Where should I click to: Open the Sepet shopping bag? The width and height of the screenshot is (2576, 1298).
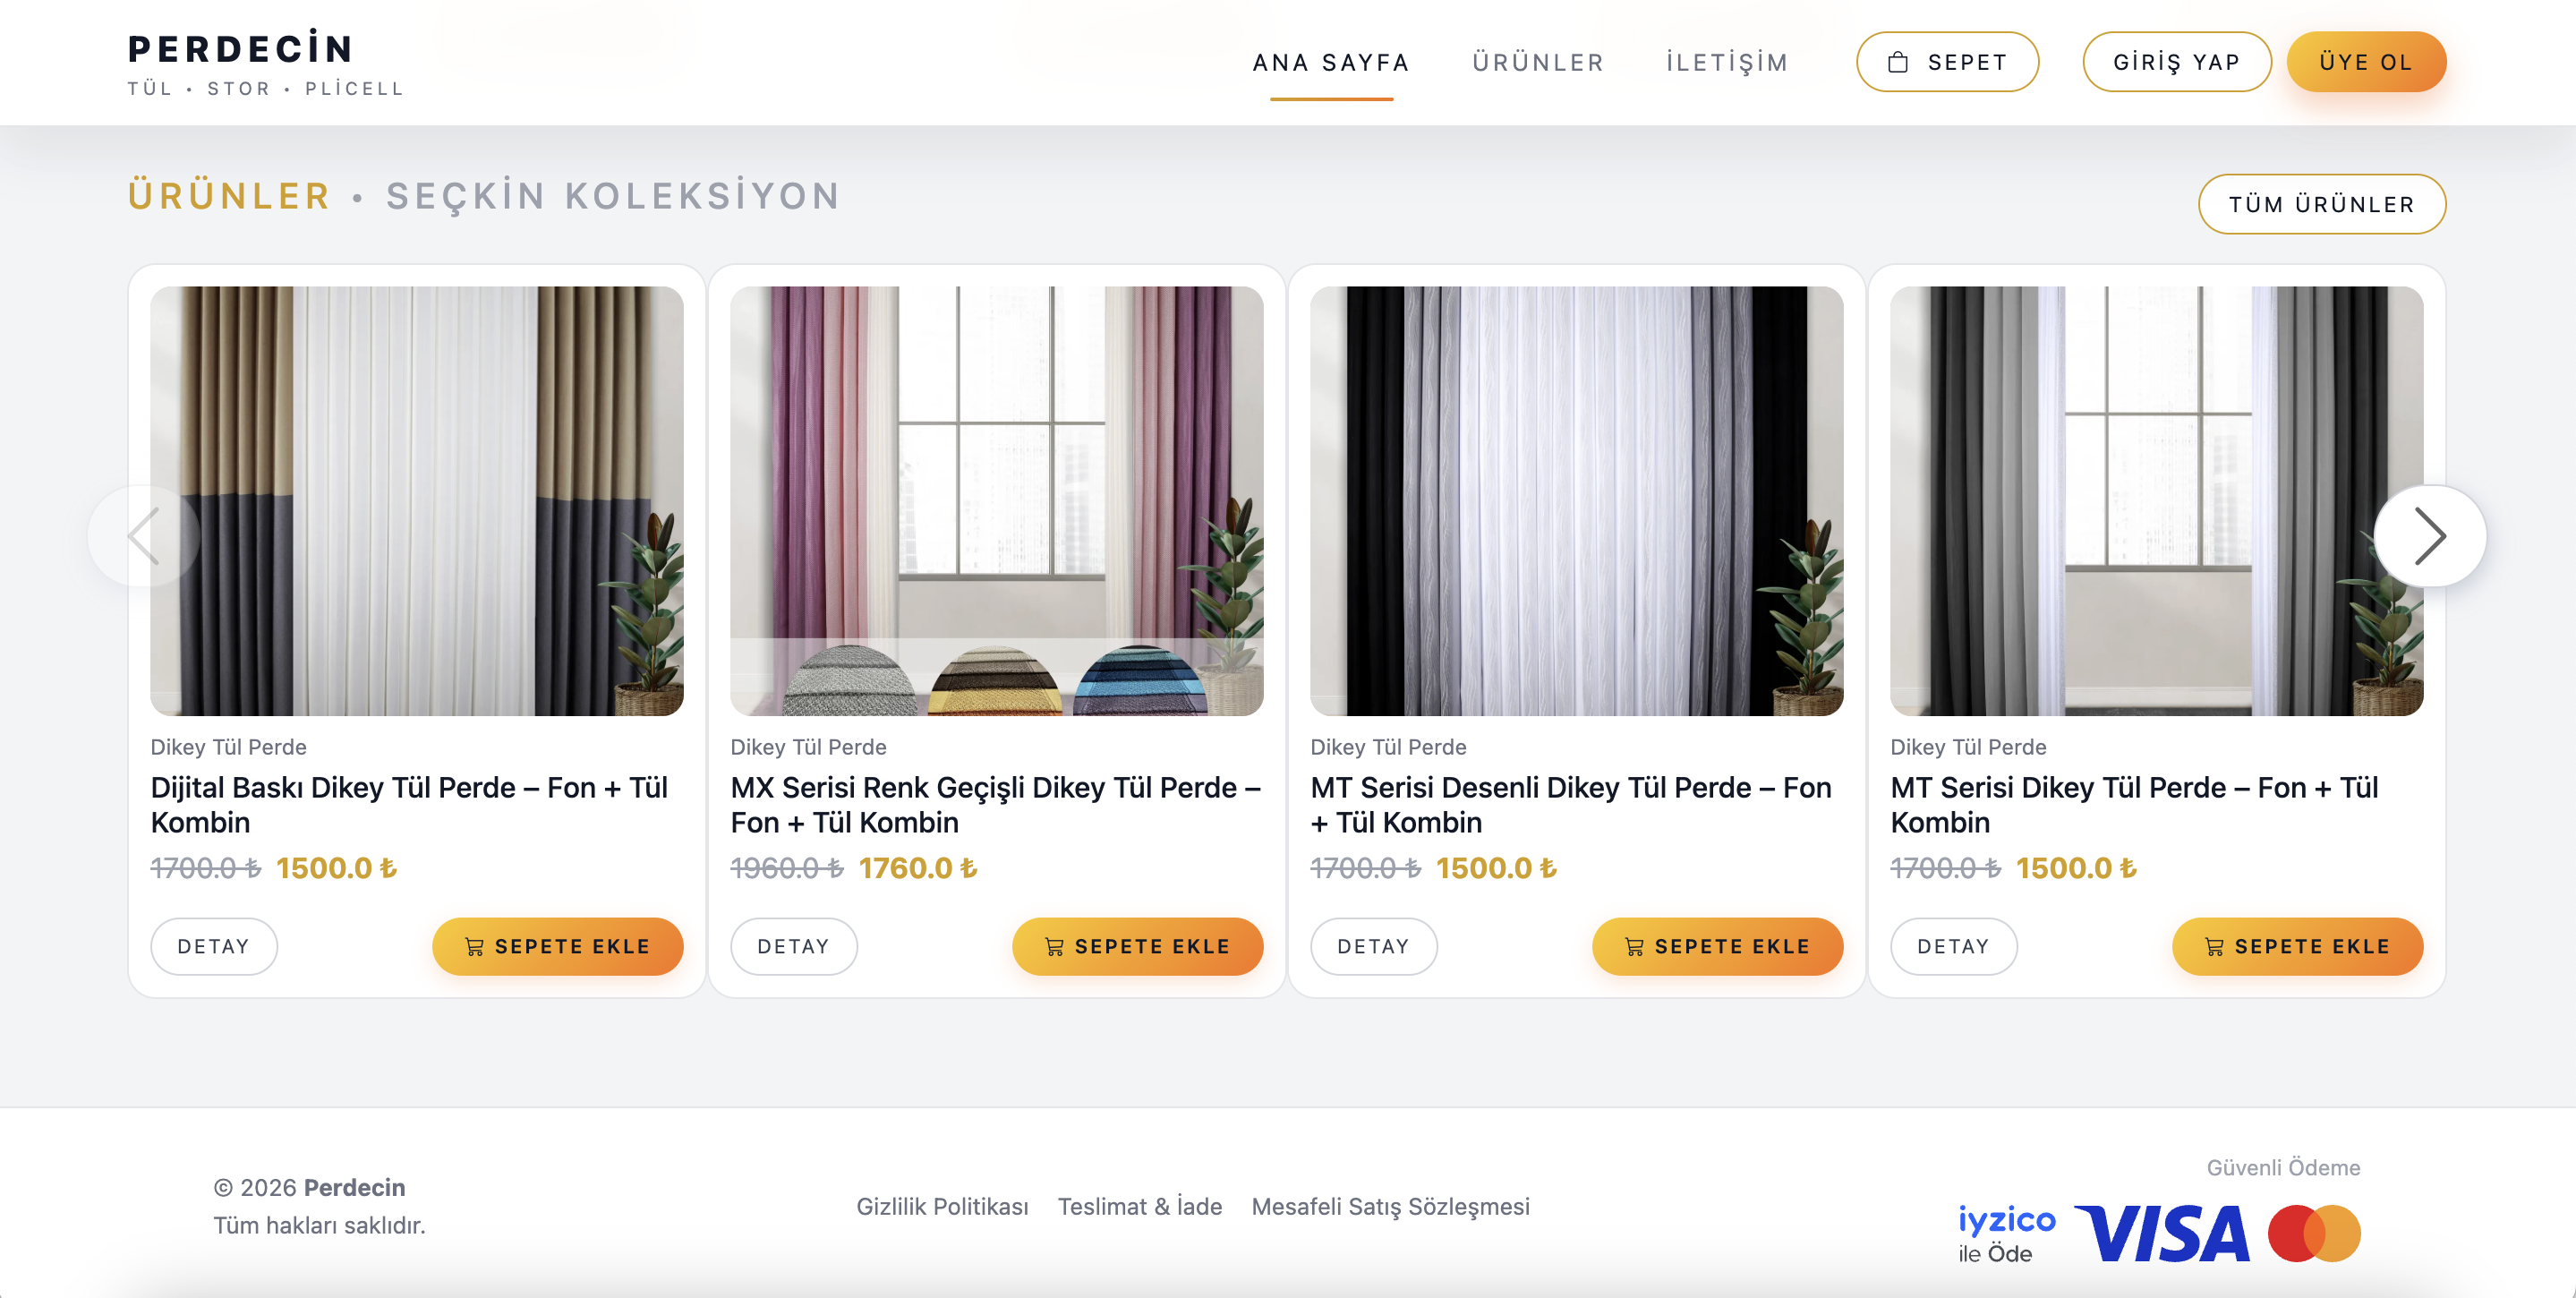[1946, 62]
